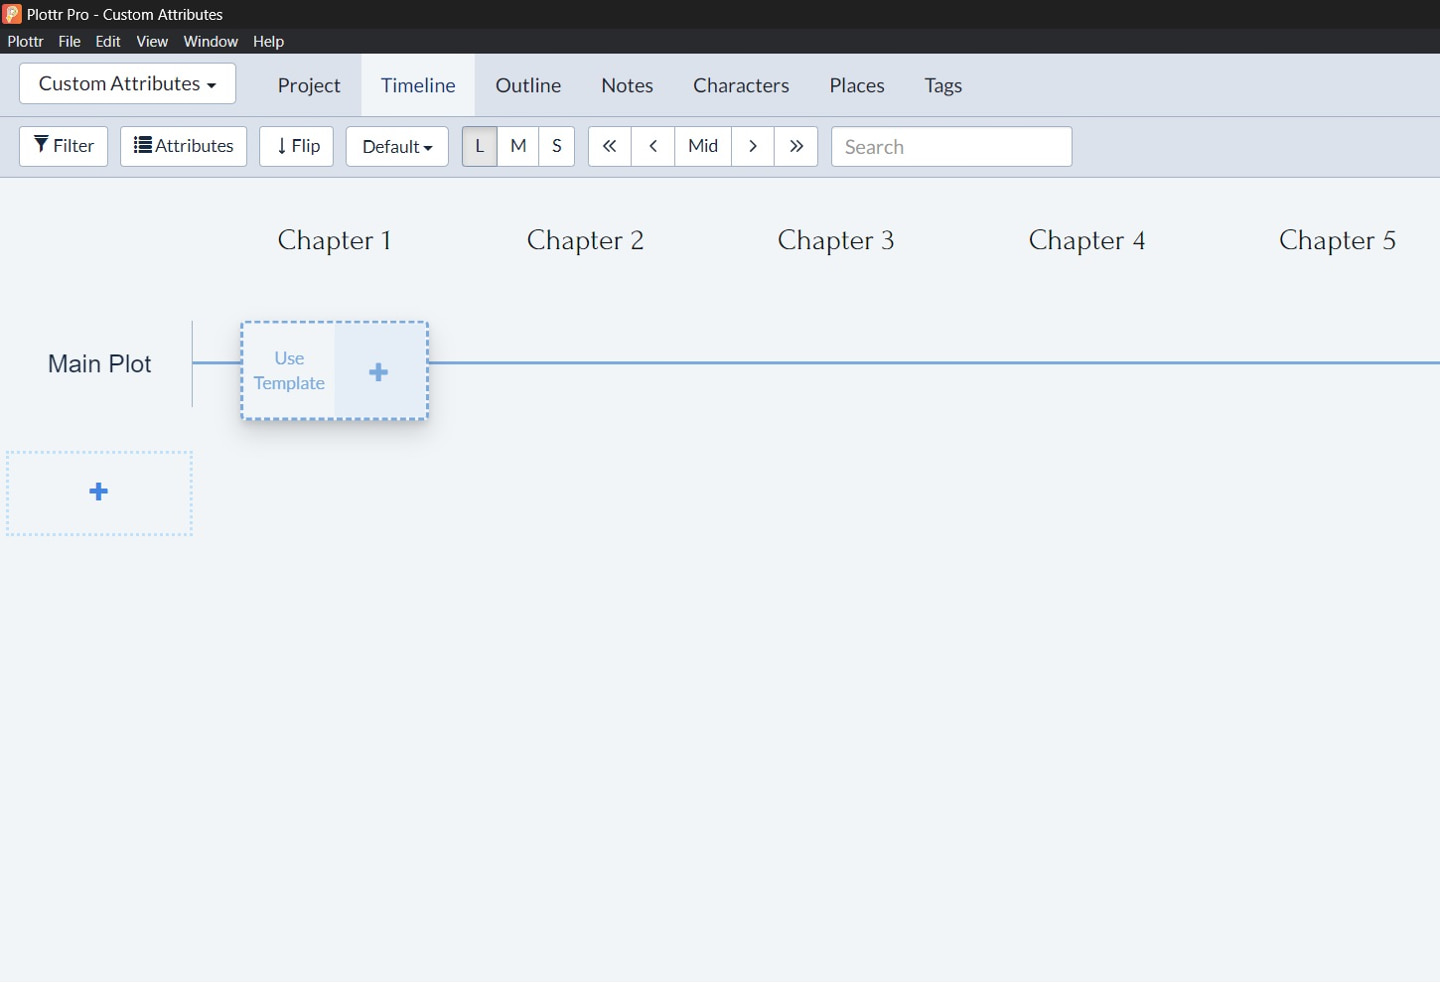
Task: Switch to Small timeline size (S)
Action: (x=557, y=146)
